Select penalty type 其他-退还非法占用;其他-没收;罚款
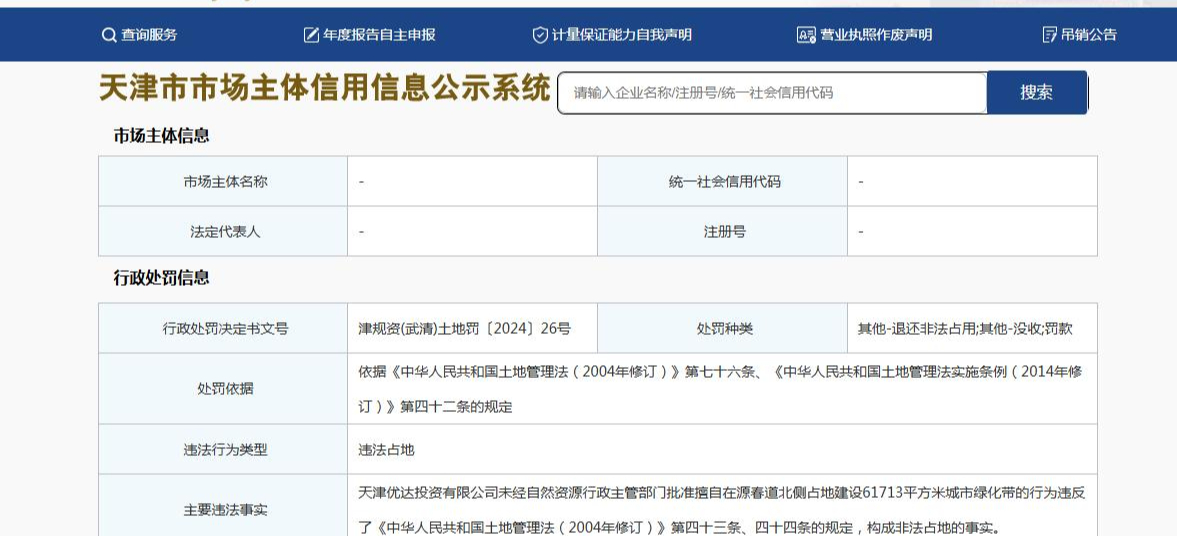The image size is (1177, 536). pyautogui.click(x=965, y=329)
